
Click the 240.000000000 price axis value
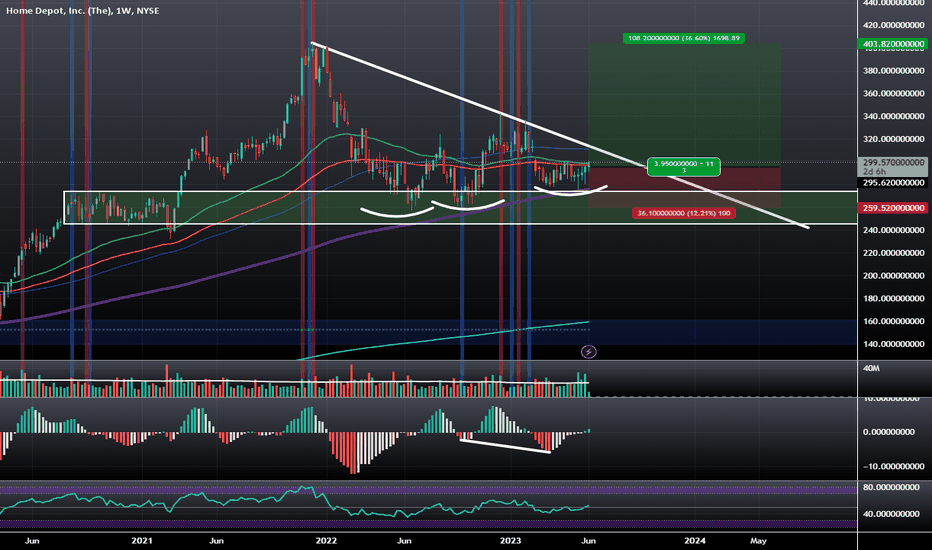point(893,230)
